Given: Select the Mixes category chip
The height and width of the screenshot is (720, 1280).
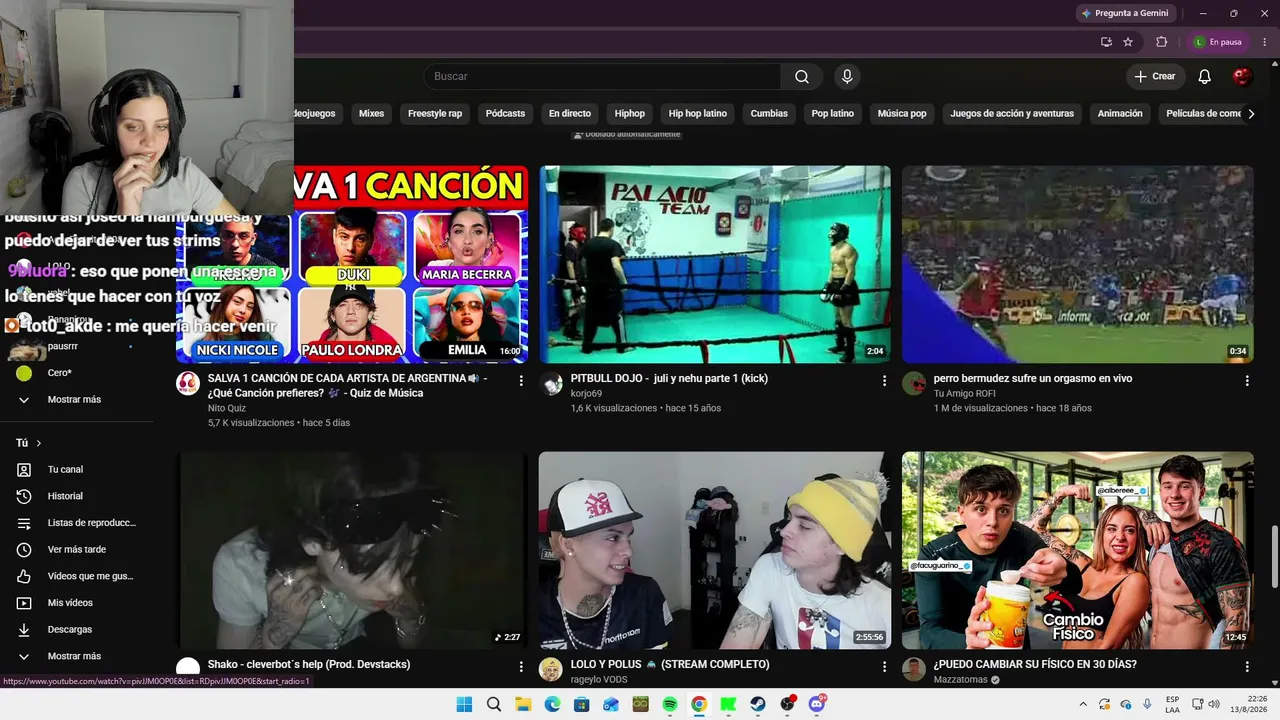Looking at the screenshot, I should point(371,114).
